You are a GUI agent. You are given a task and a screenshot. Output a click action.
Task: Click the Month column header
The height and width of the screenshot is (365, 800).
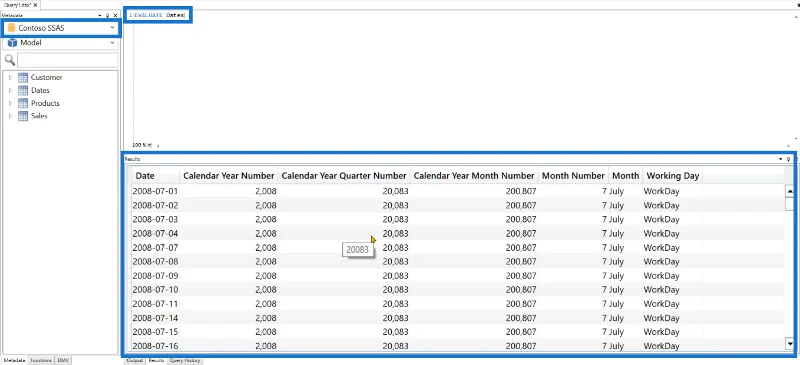626,176
